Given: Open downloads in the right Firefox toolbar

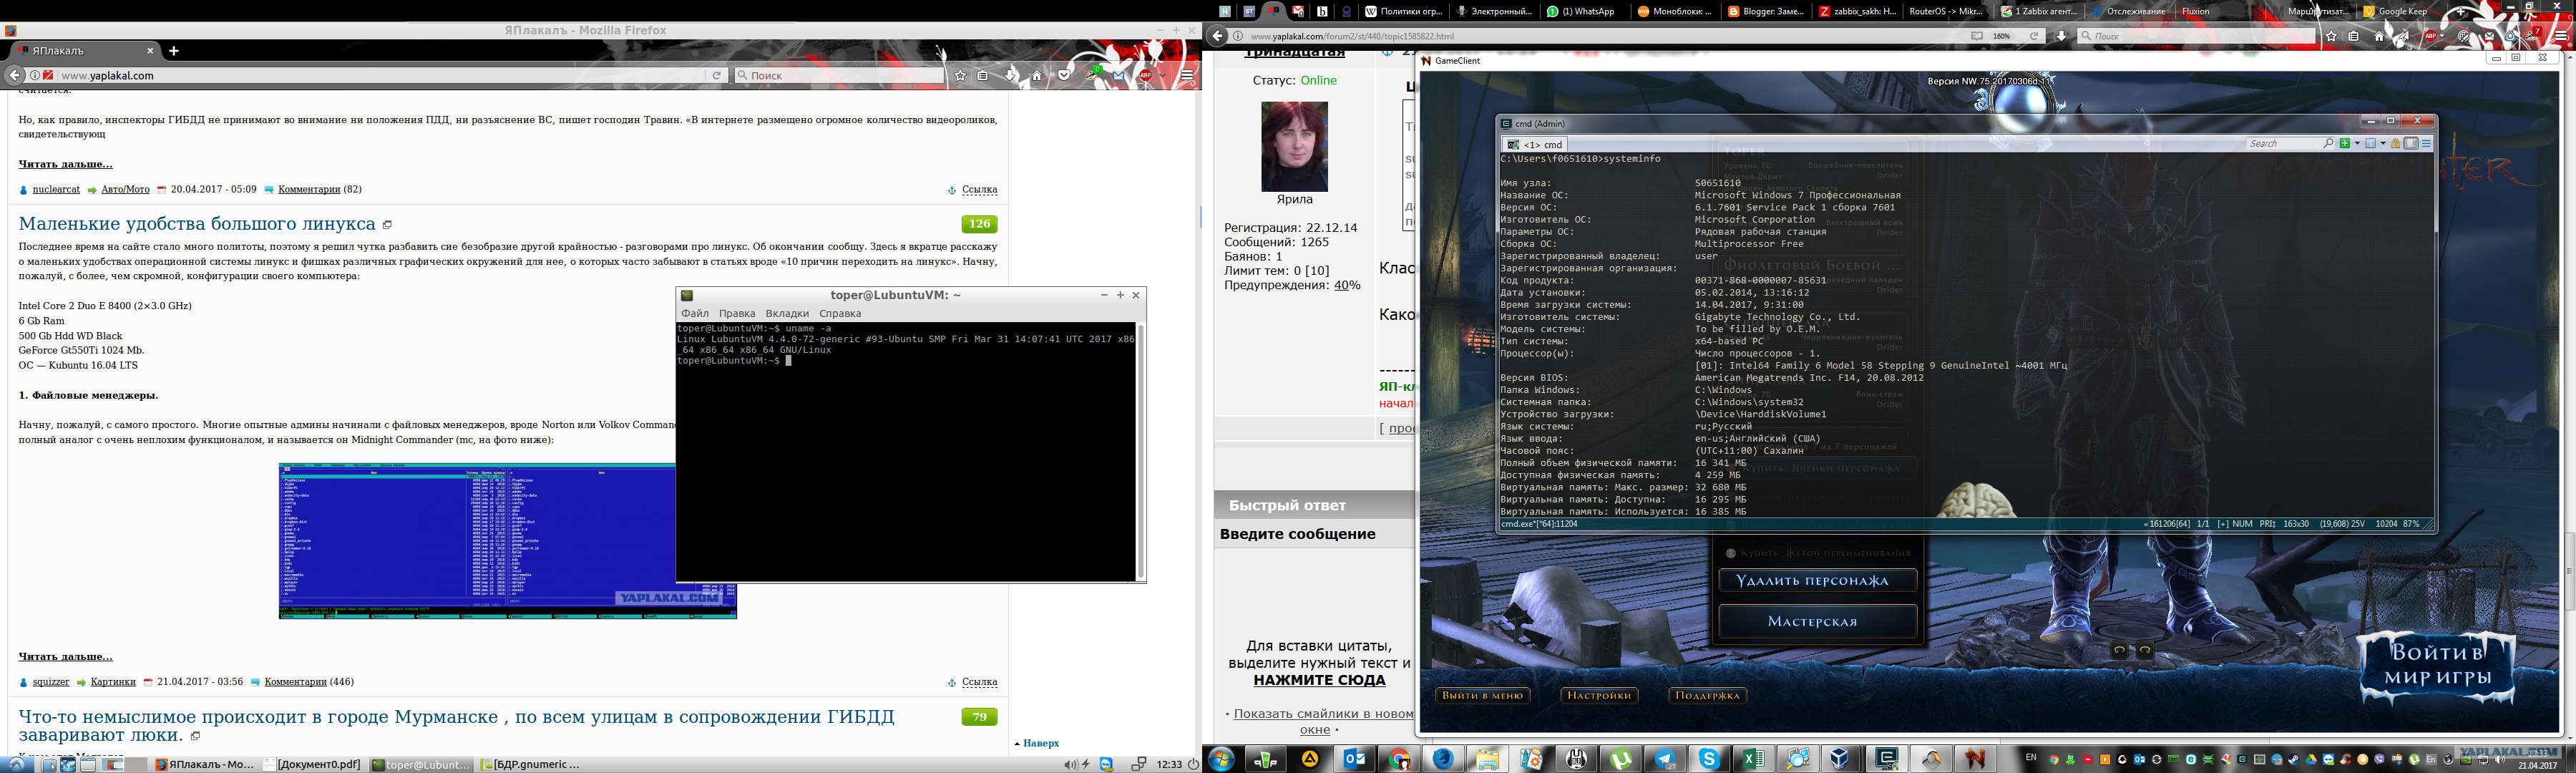Looking at the screenshot, I should [2061, 36].
